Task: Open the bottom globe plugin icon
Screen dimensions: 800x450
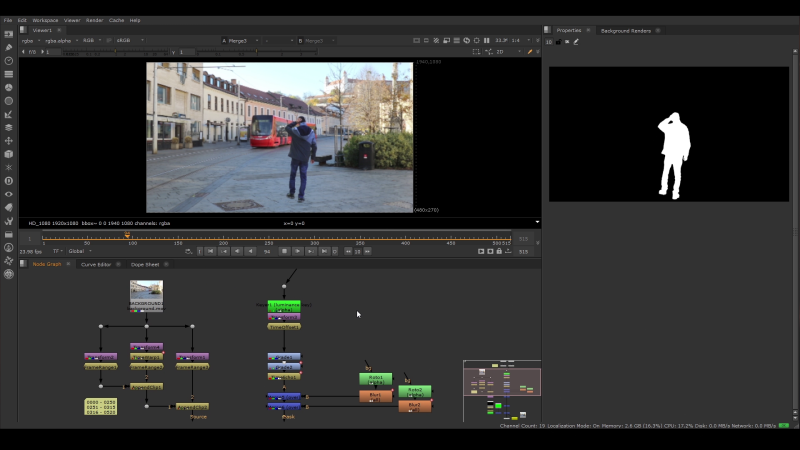Action: pyautogui.click(x=9, y=274)
